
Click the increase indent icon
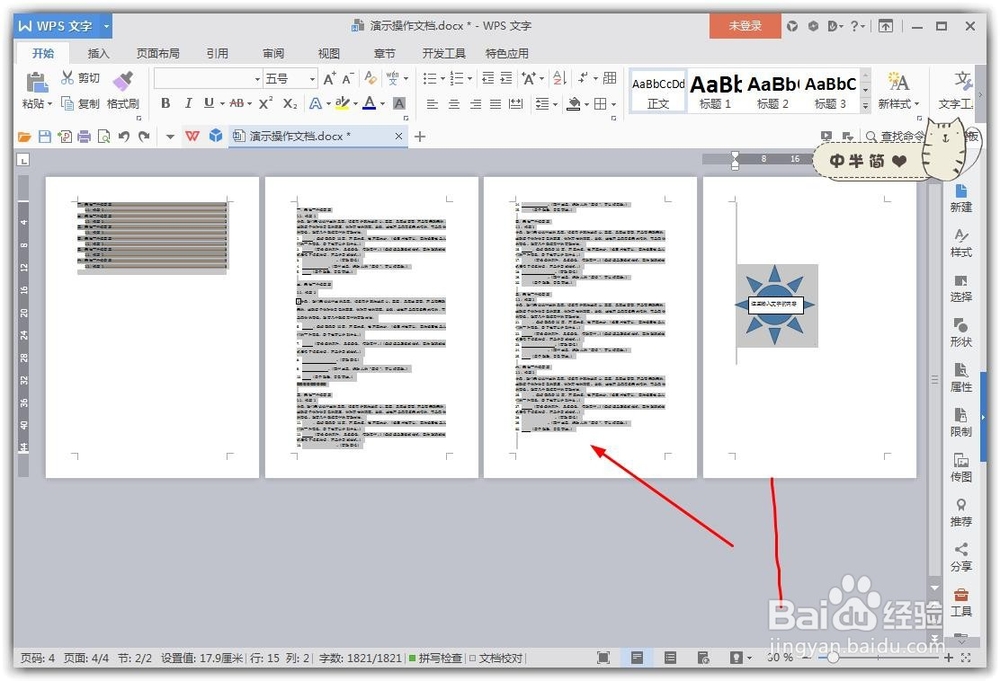point(506,78)
